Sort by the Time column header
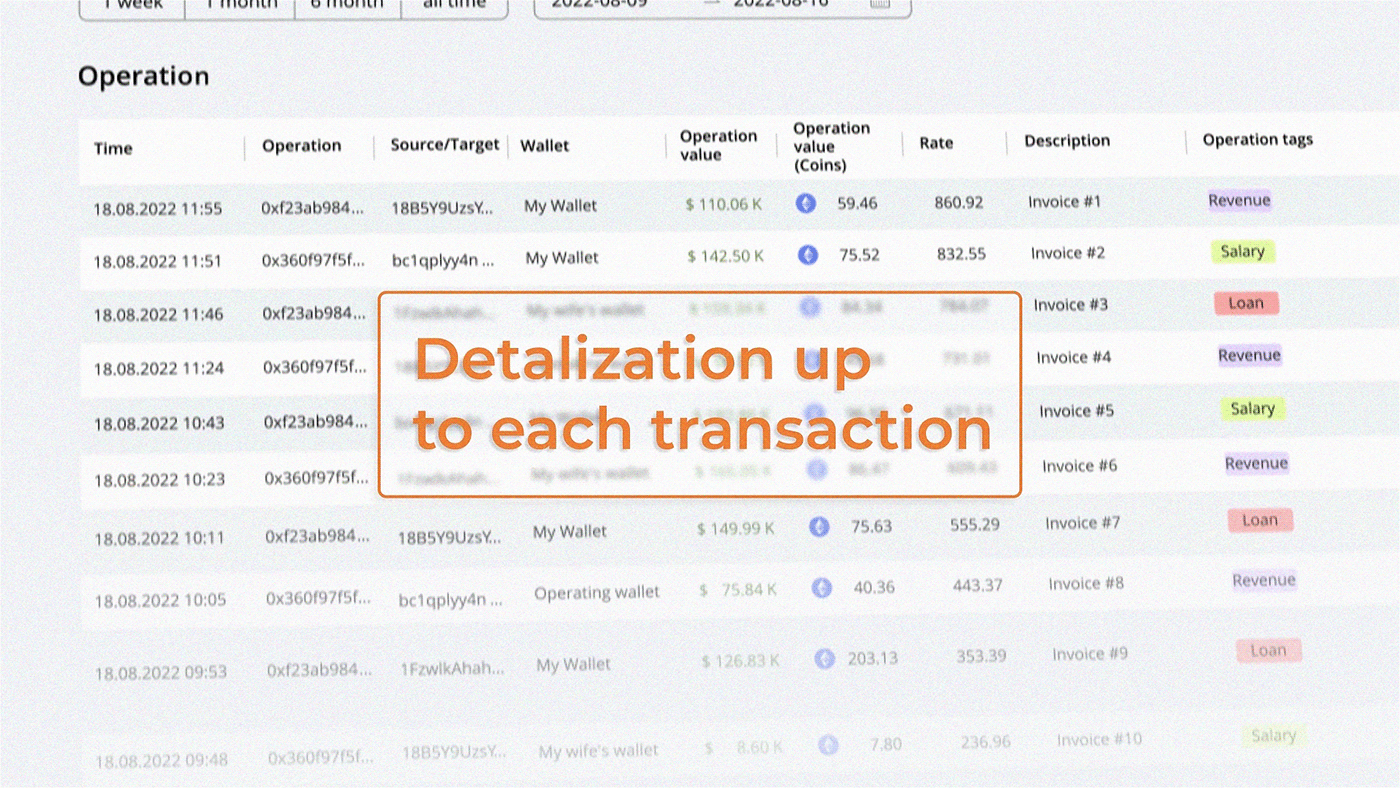This screenshot has height=788, width=1400. click(x=113, y=148)
